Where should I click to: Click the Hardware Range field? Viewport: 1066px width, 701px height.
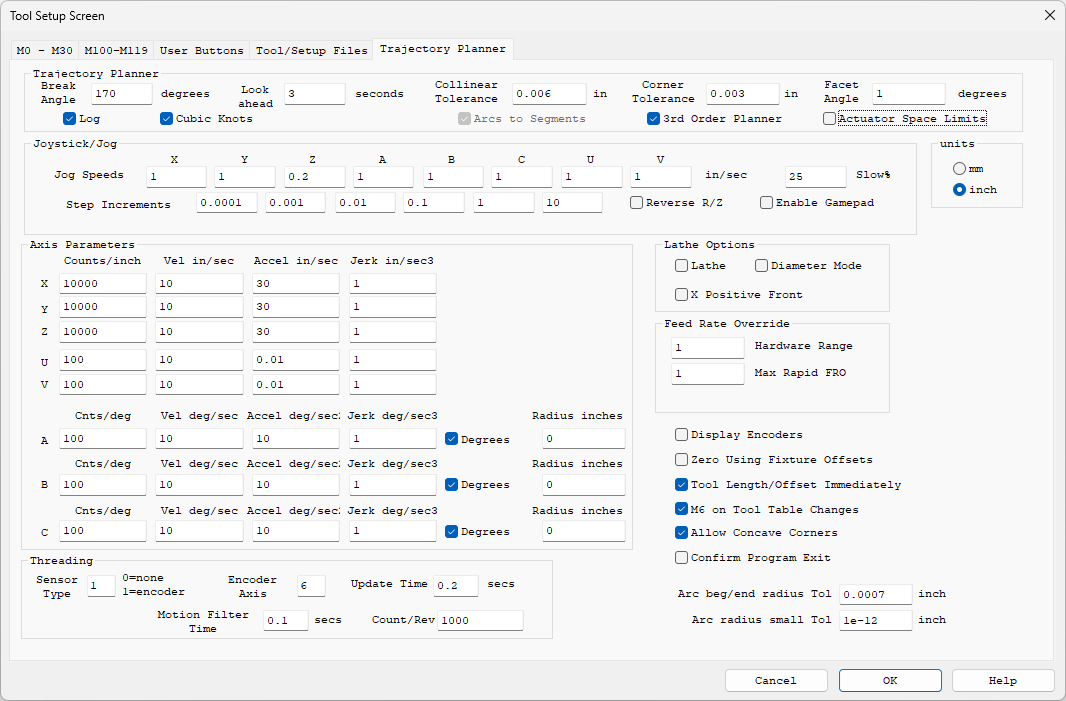pos(708,347)
